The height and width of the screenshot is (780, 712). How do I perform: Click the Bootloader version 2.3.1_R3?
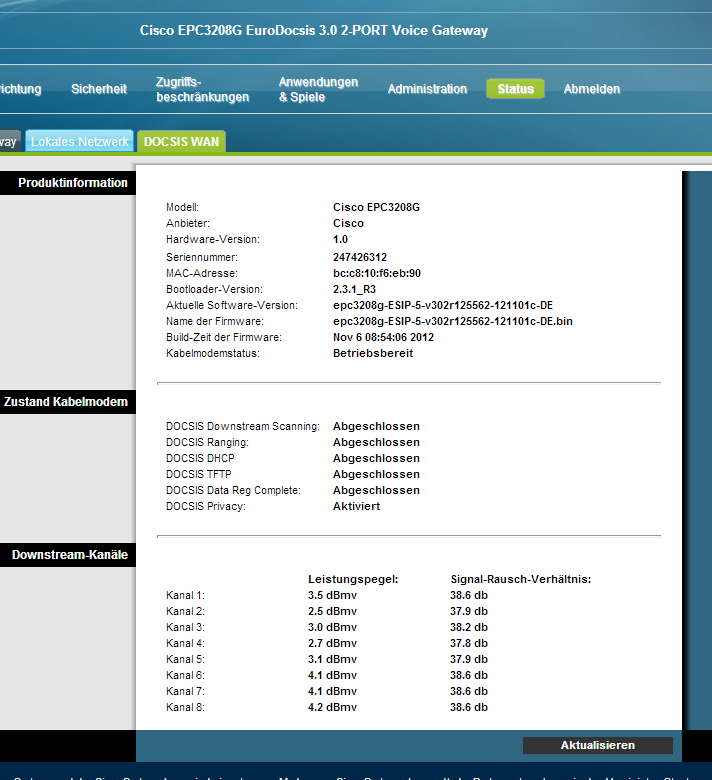354,289
